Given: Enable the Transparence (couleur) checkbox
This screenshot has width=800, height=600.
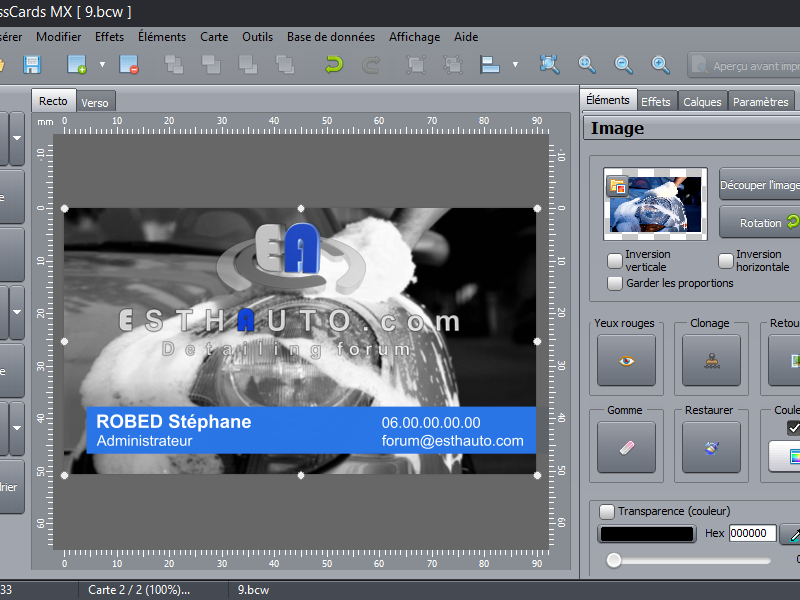Looking at the screenshot, I should 607,511.
